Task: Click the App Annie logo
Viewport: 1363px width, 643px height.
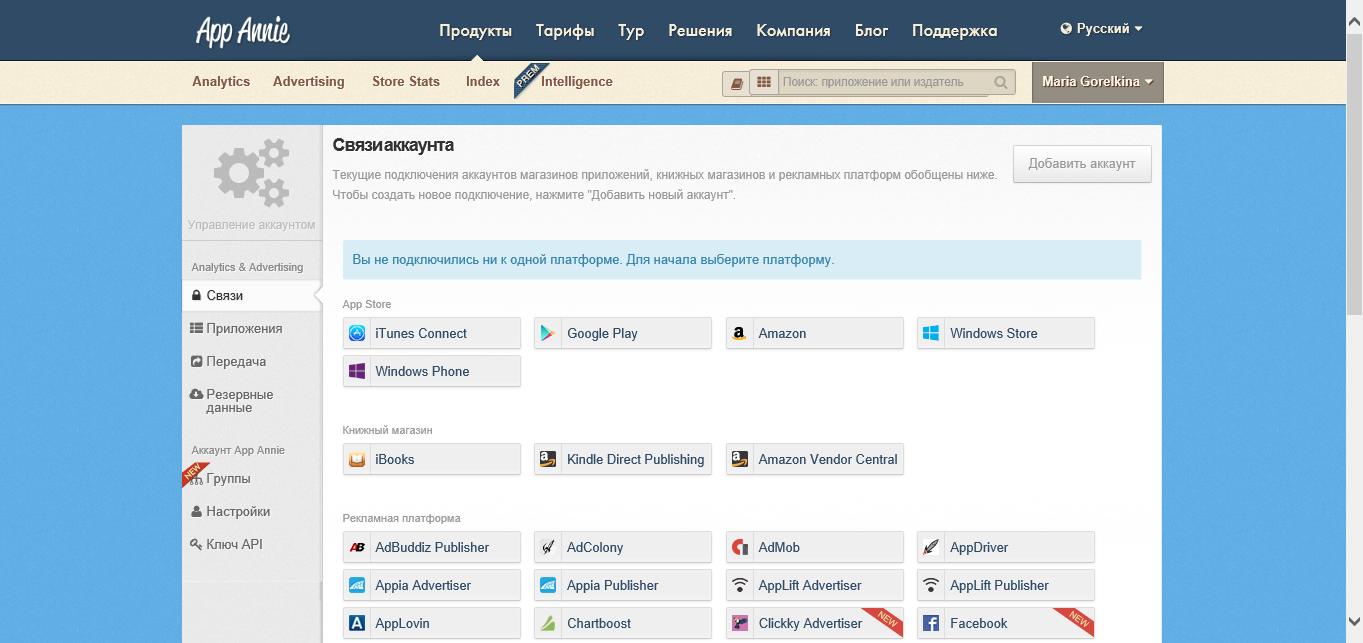Action: pos(242,31)
